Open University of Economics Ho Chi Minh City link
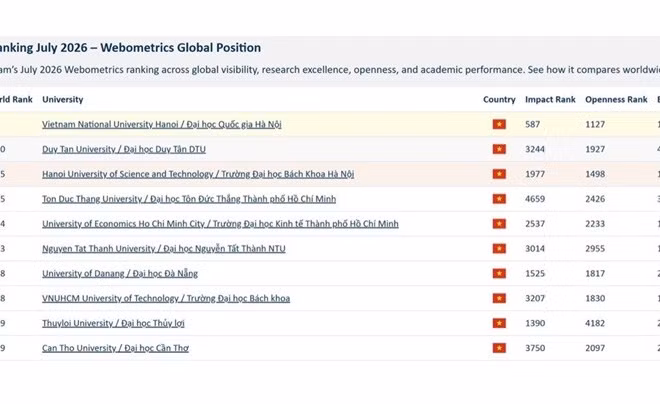Image resolution: width=660 pixels, height=404 pixels. click(x=220, y=223)
